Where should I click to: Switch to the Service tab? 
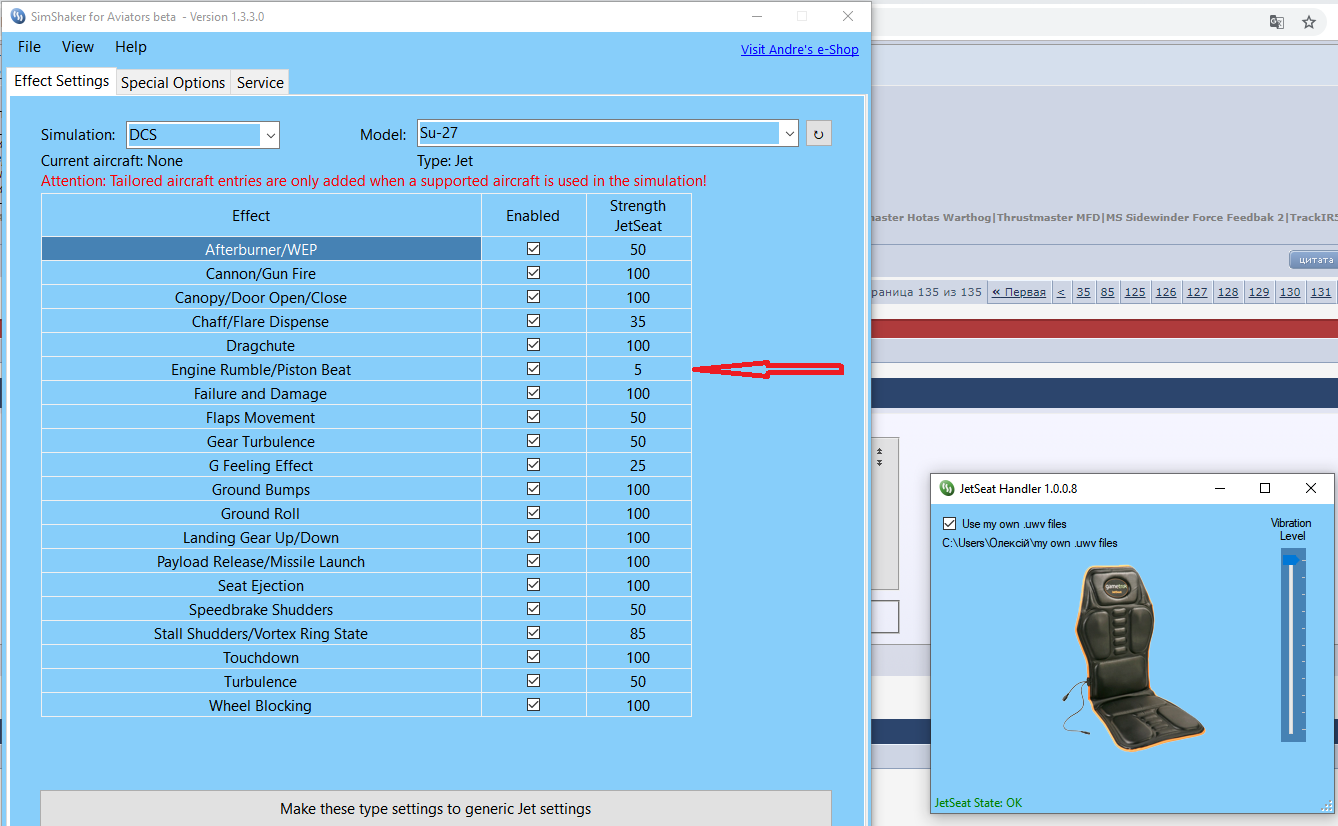260,83
